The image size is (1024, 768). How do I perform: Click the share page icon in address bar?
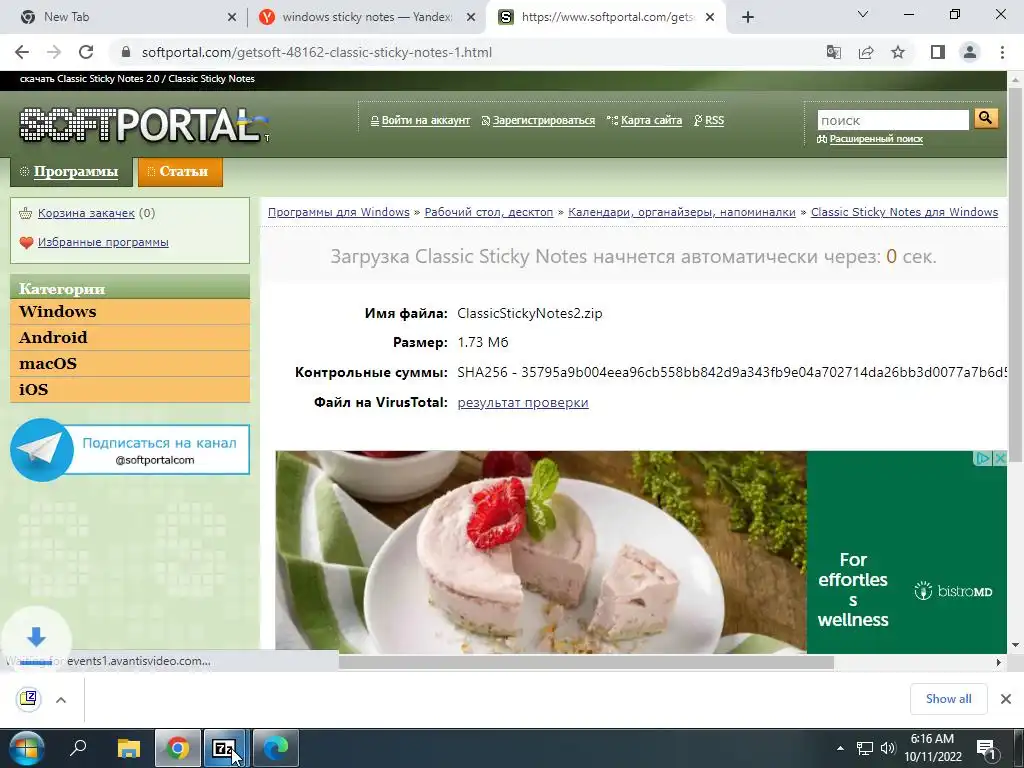coord(866,52)
